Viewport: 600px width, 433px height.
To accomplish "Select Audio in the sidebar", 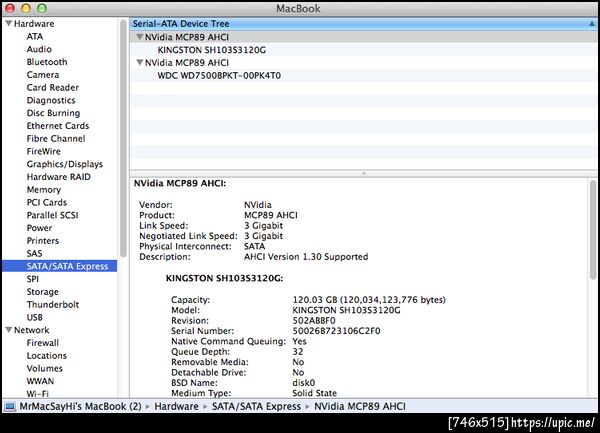I will click(39, 49).
